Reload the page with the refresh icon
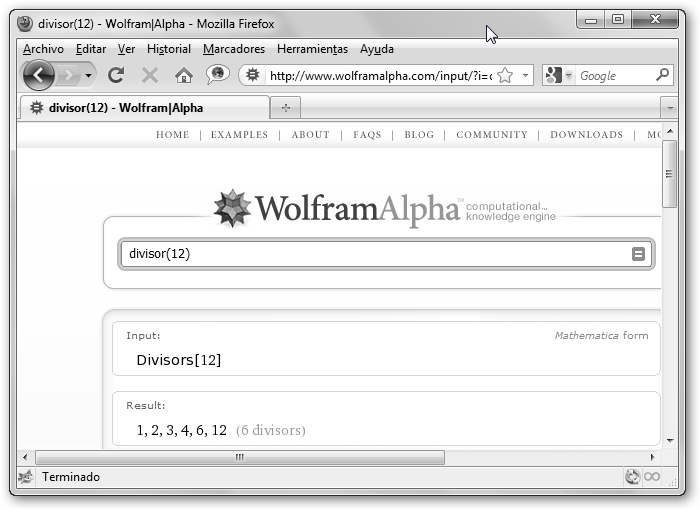 pyautogui.click(x=116, y=75)
